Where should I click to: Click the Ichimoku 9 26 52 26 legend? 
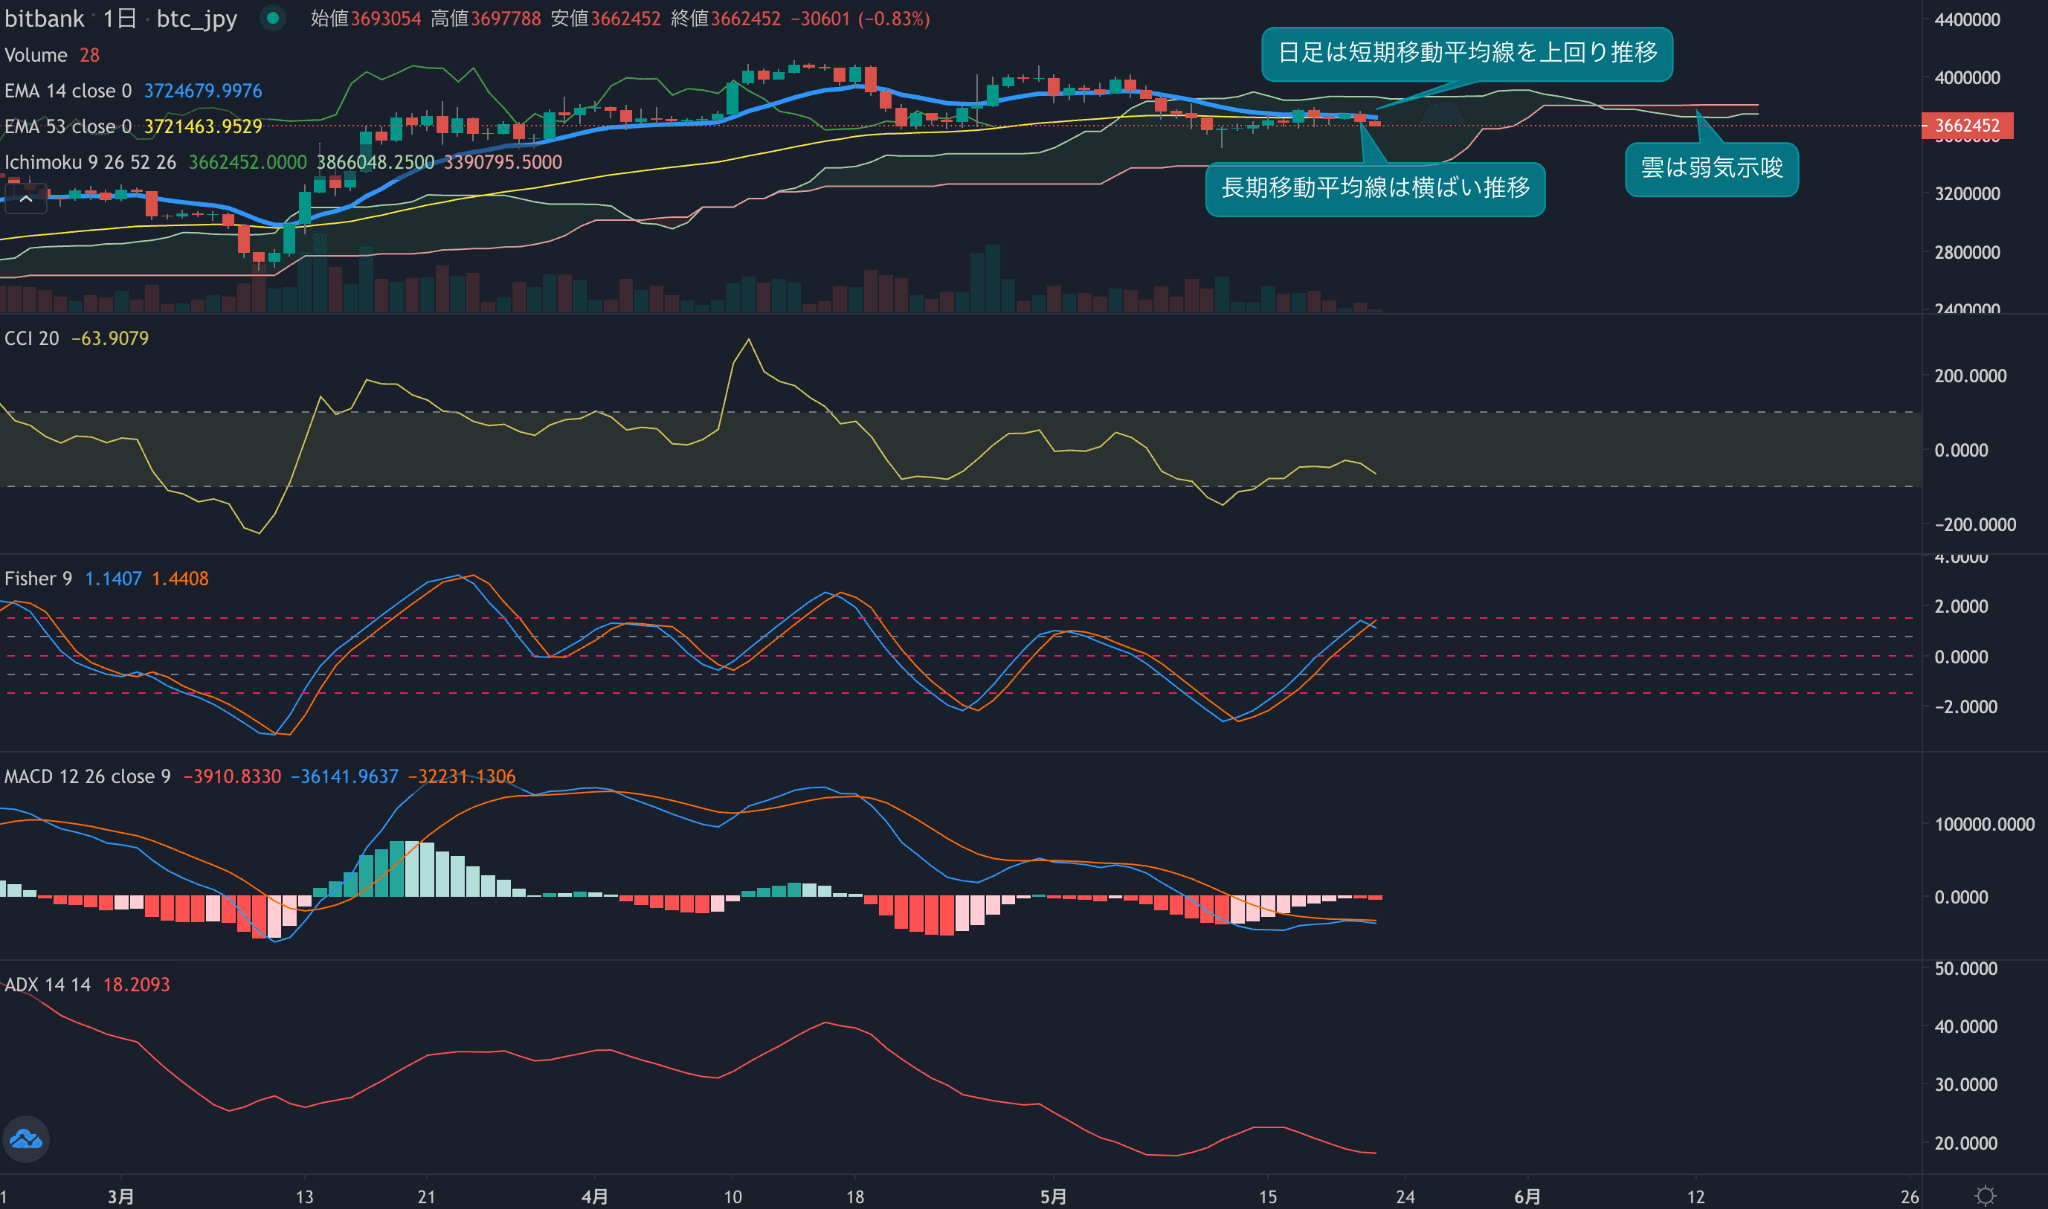[x=90, y=162]
